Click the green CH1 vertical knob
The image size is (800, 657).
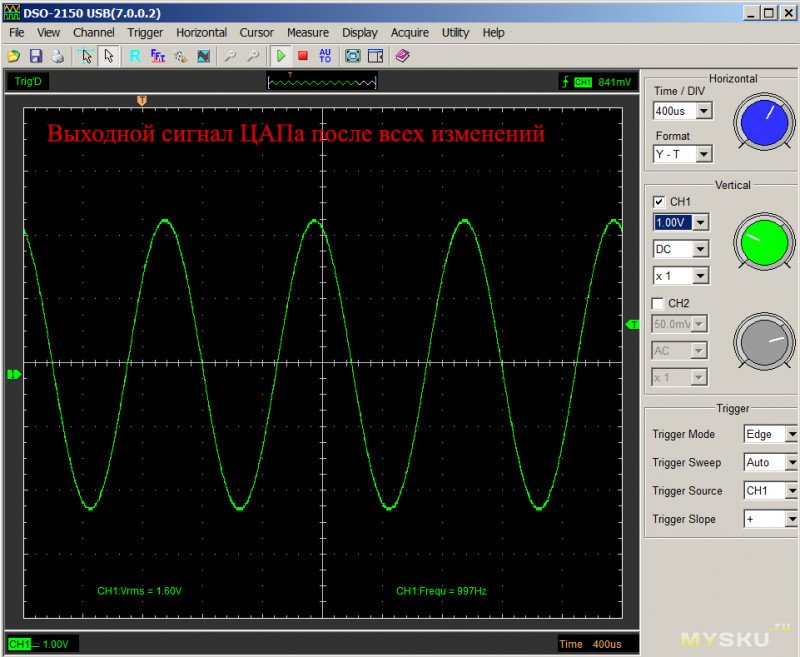(x=764, y=241)
